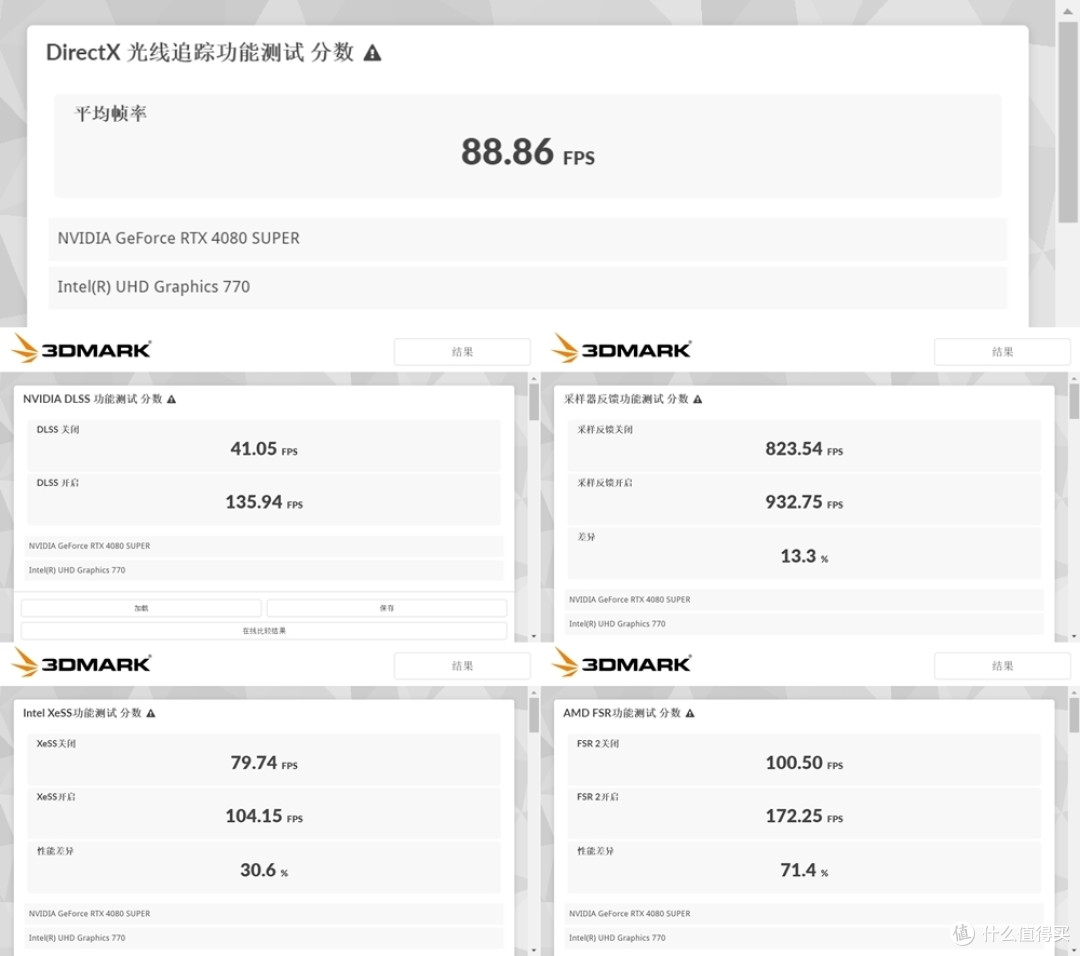
Task: Open the 结果 tab above the AMD FSR panel
Action: click(x=1002, y=666)
